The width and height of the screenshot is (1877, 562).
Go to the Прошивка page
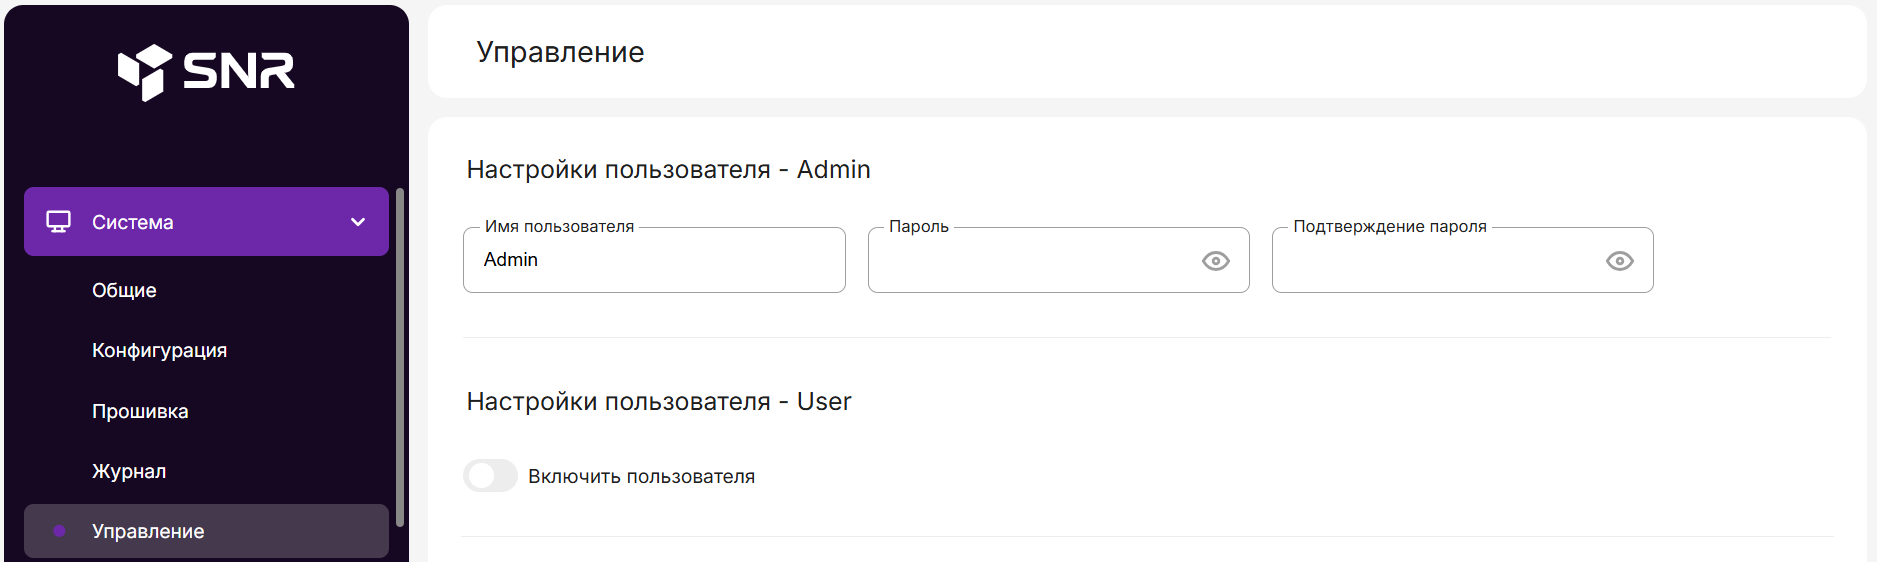[140, 411]
